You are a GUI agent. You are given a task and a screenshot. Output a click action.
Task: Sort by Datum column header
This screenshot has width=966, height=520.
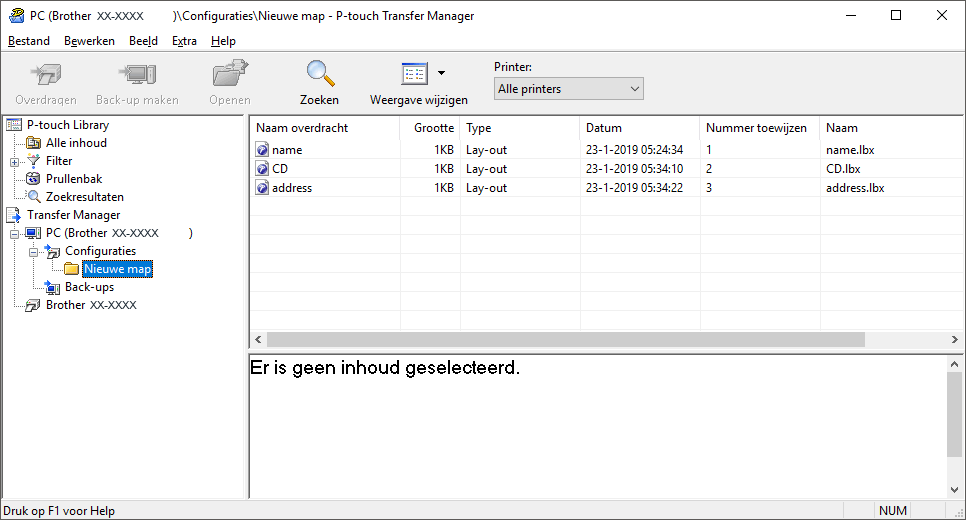(640, 128)
